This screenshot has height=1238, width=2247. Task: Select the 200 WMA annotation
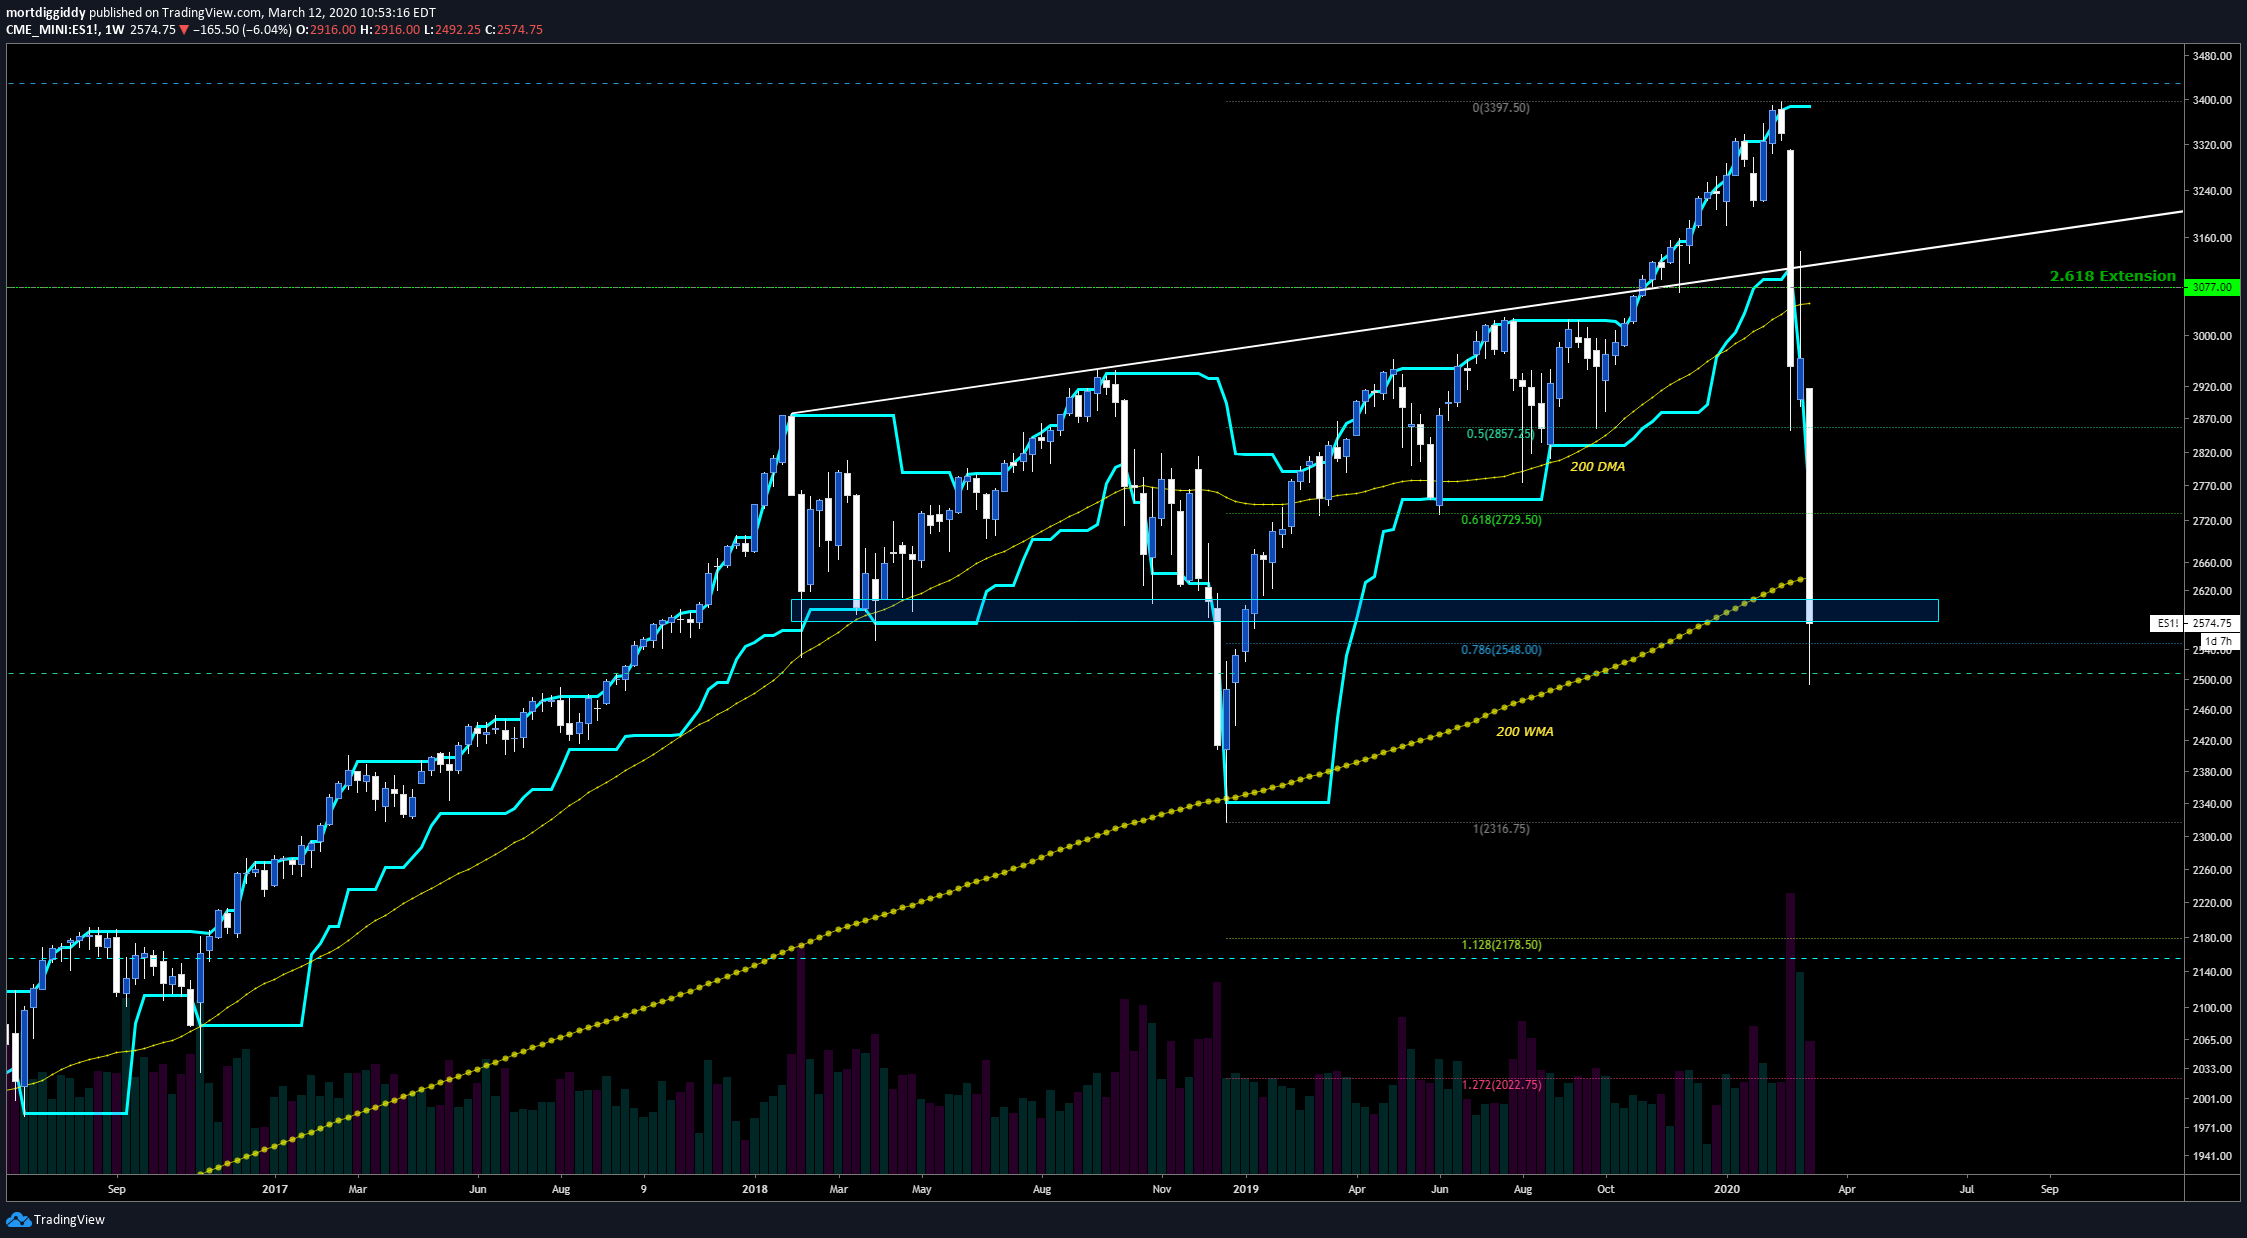pos(1524,732)
